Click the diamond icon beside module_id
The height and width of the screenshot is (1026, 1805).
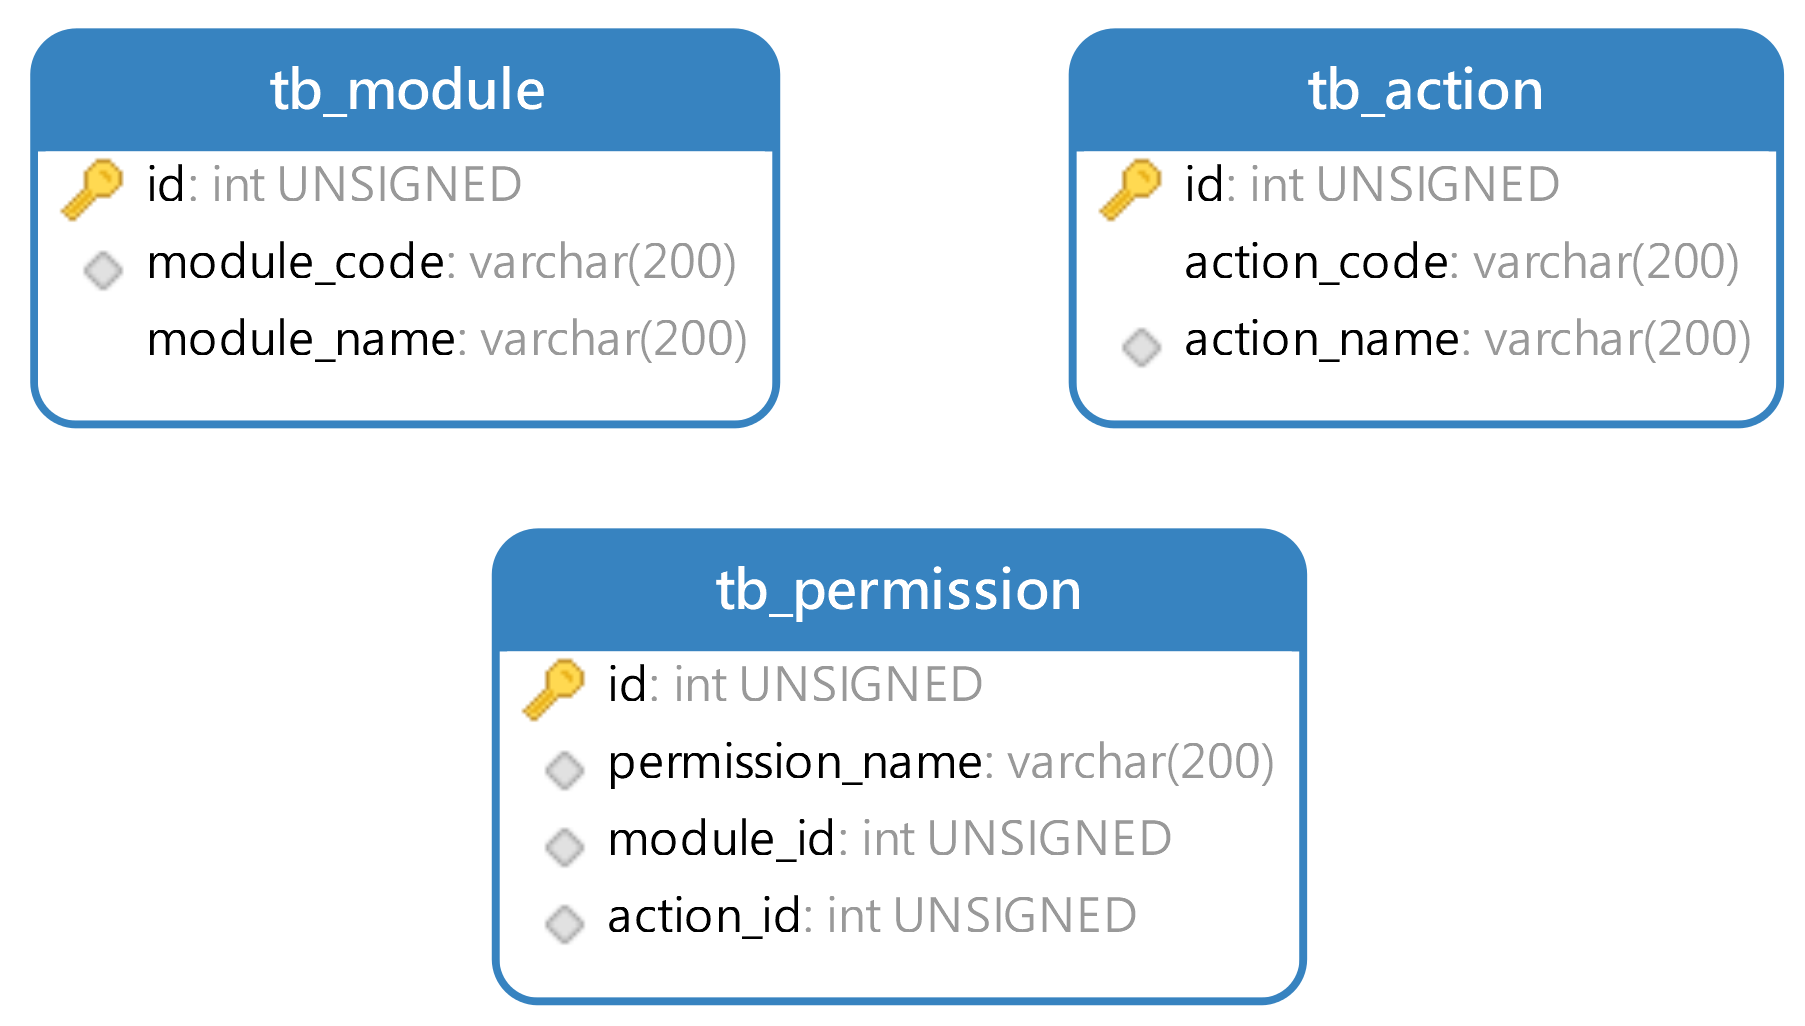coord(564,846)
